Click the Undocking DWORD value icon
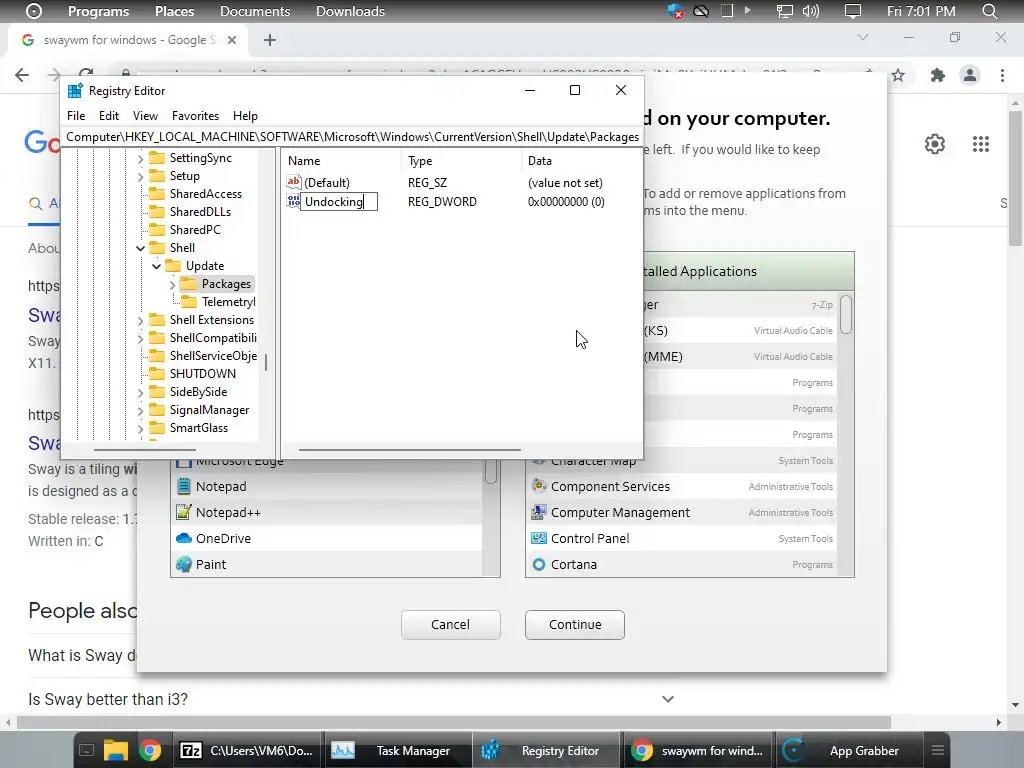 tap(293, 201)
